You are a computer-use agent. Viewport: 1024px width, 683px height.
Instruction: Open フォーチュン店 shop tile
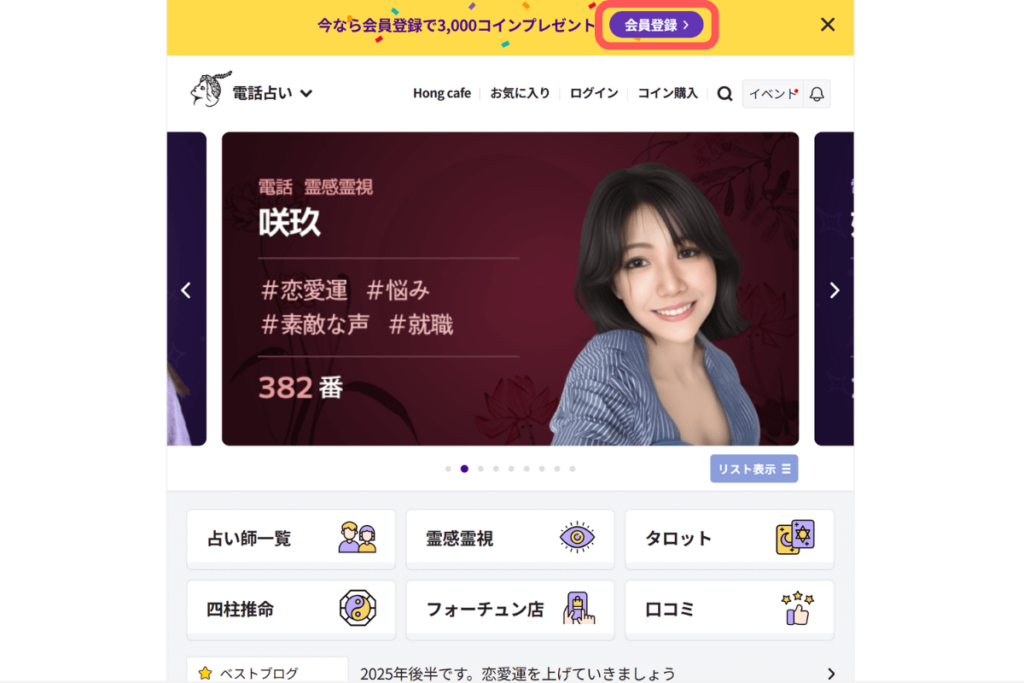click(x=510, y=609)
